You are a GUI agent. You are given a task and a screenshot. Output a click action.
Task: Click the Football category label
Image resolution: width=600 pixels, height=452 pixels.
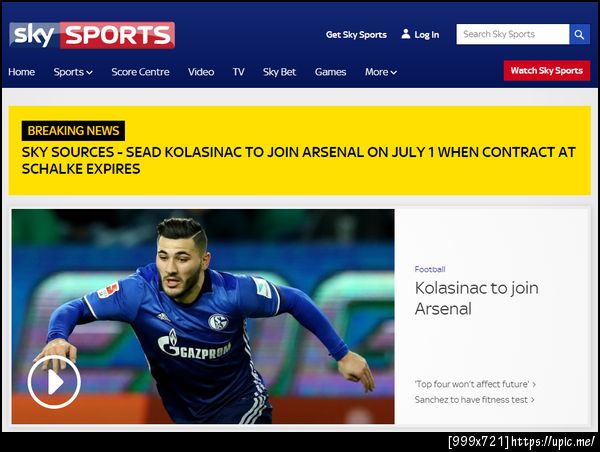point(430,269)
